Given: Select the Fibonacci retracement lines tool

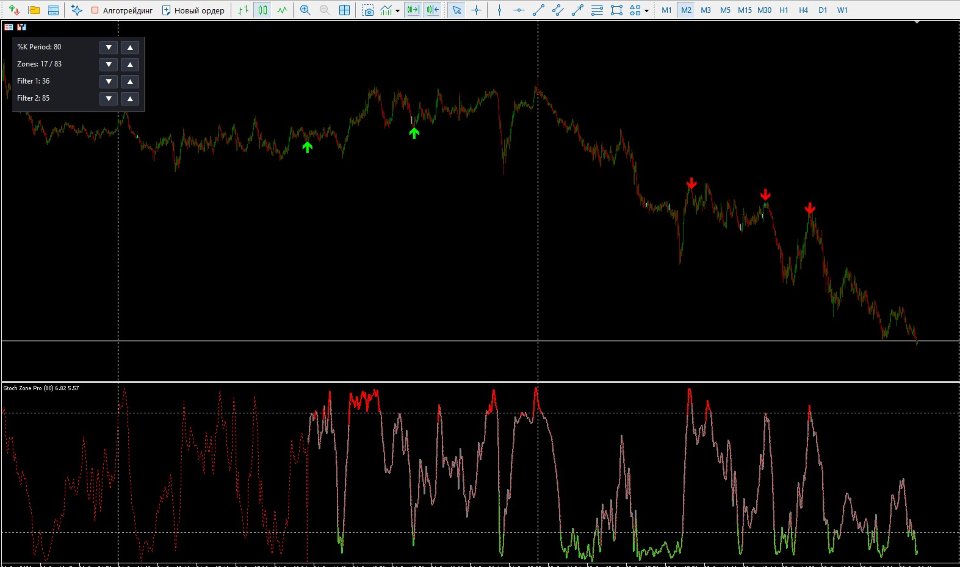Looking at the screenshot, I should coord(597,10).
